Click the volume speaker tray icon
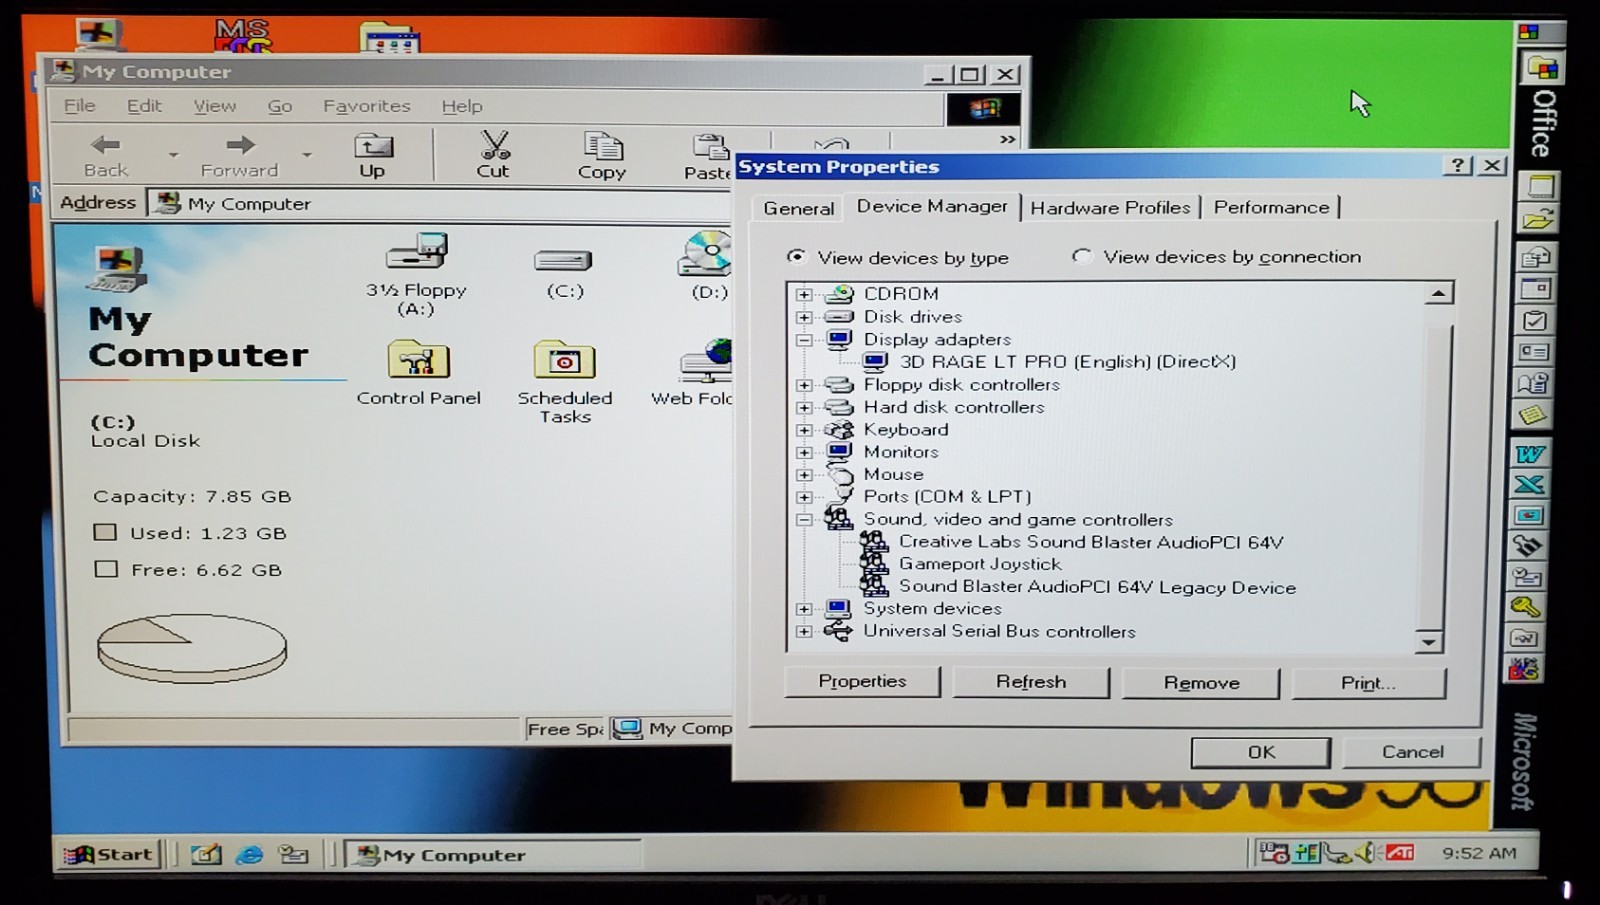Screen dimensions: 1600x905 (x=1365, y=852)
